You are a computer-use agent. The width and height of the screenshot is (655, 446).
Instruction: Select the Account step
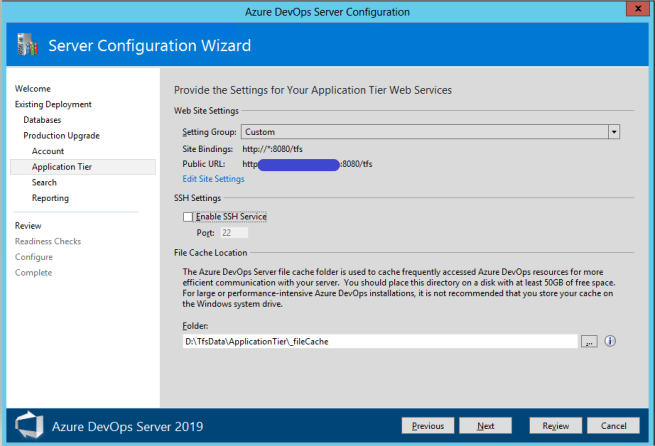[48, 151]
